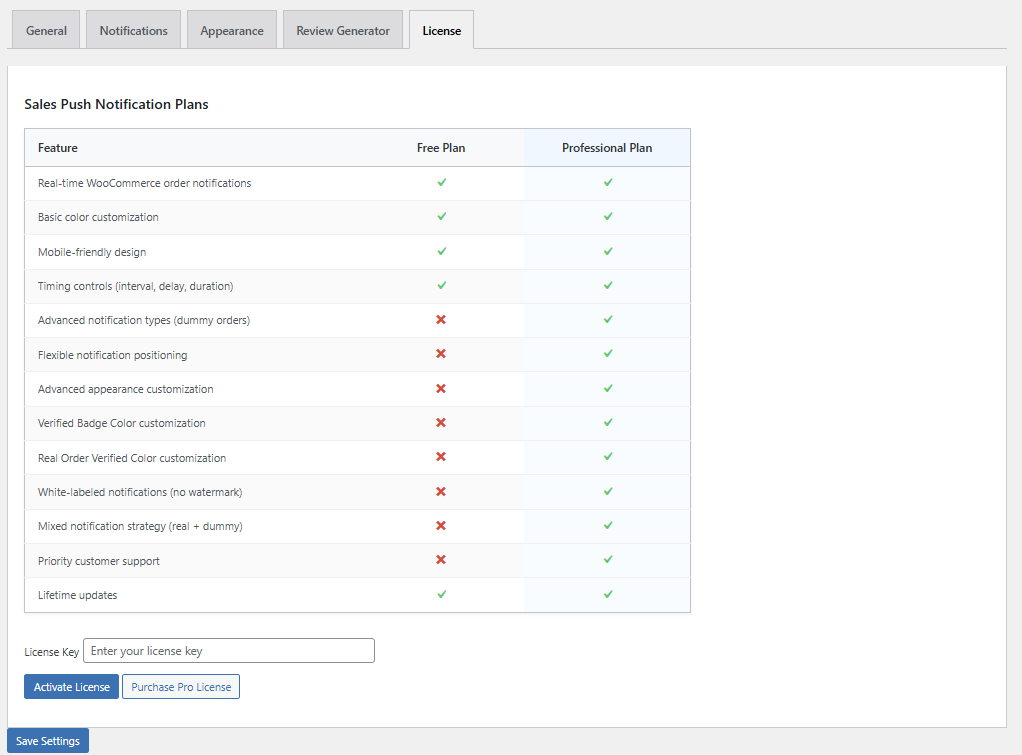Open the Notifications tab

(x=133, y=30)
